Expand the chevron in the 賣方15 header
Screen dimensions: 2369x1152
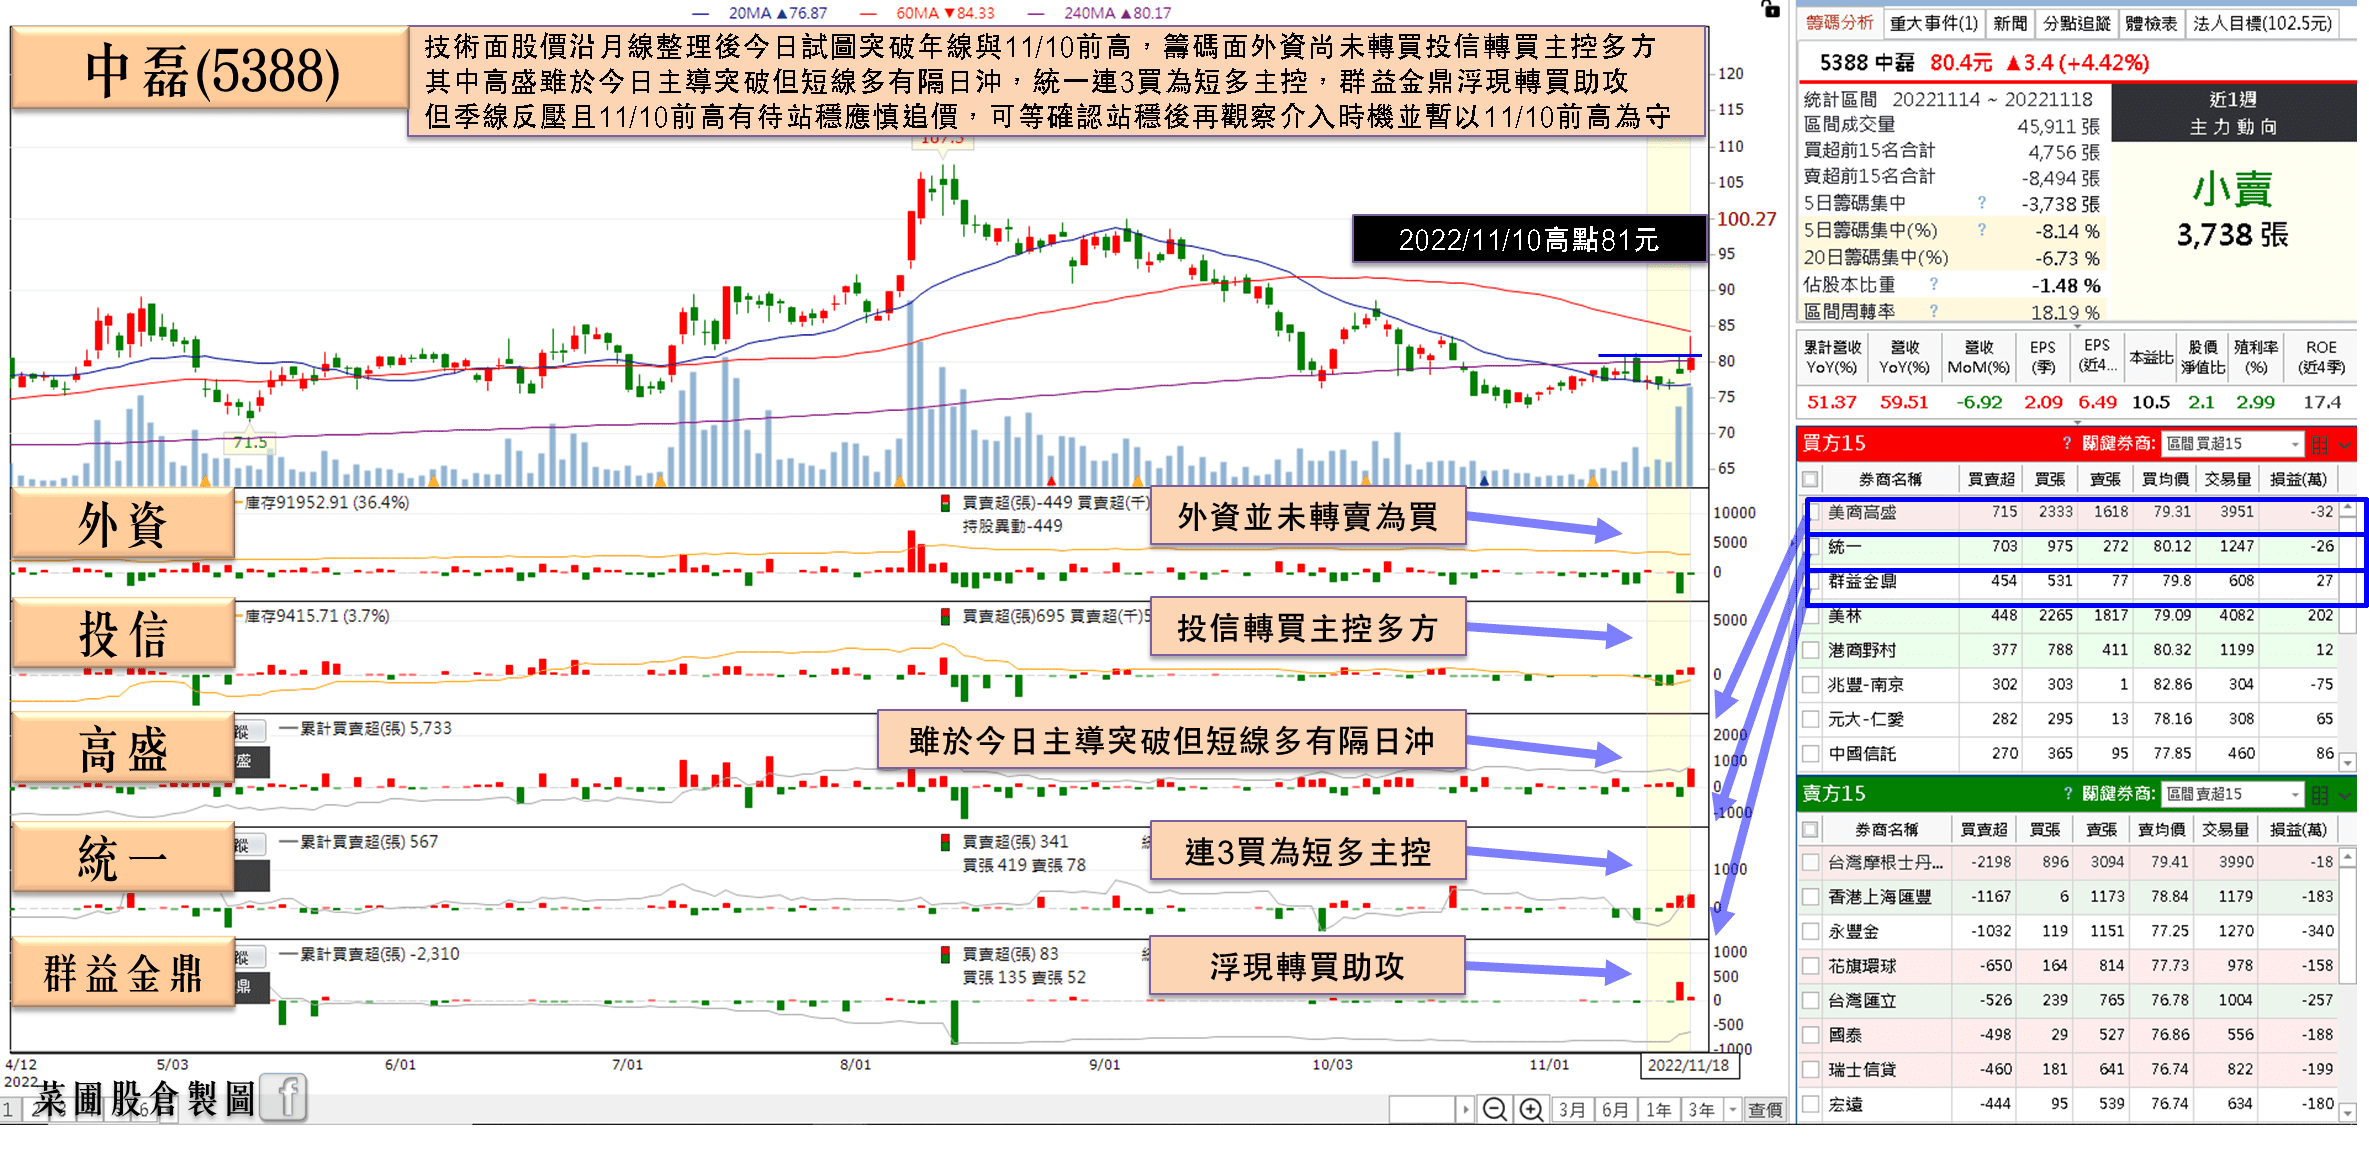[x=2346, y=795]
